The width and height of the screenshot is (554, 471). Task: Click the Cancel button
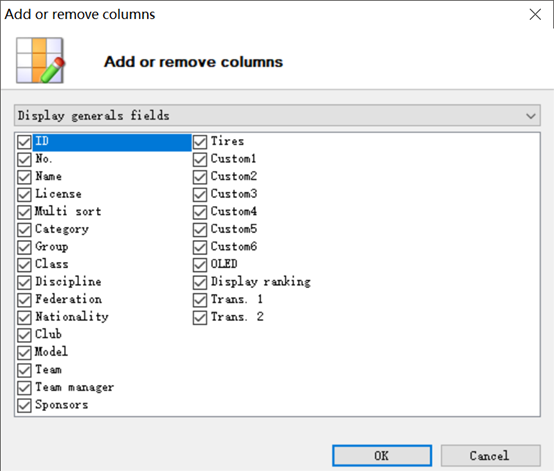(x=490, y=455)
